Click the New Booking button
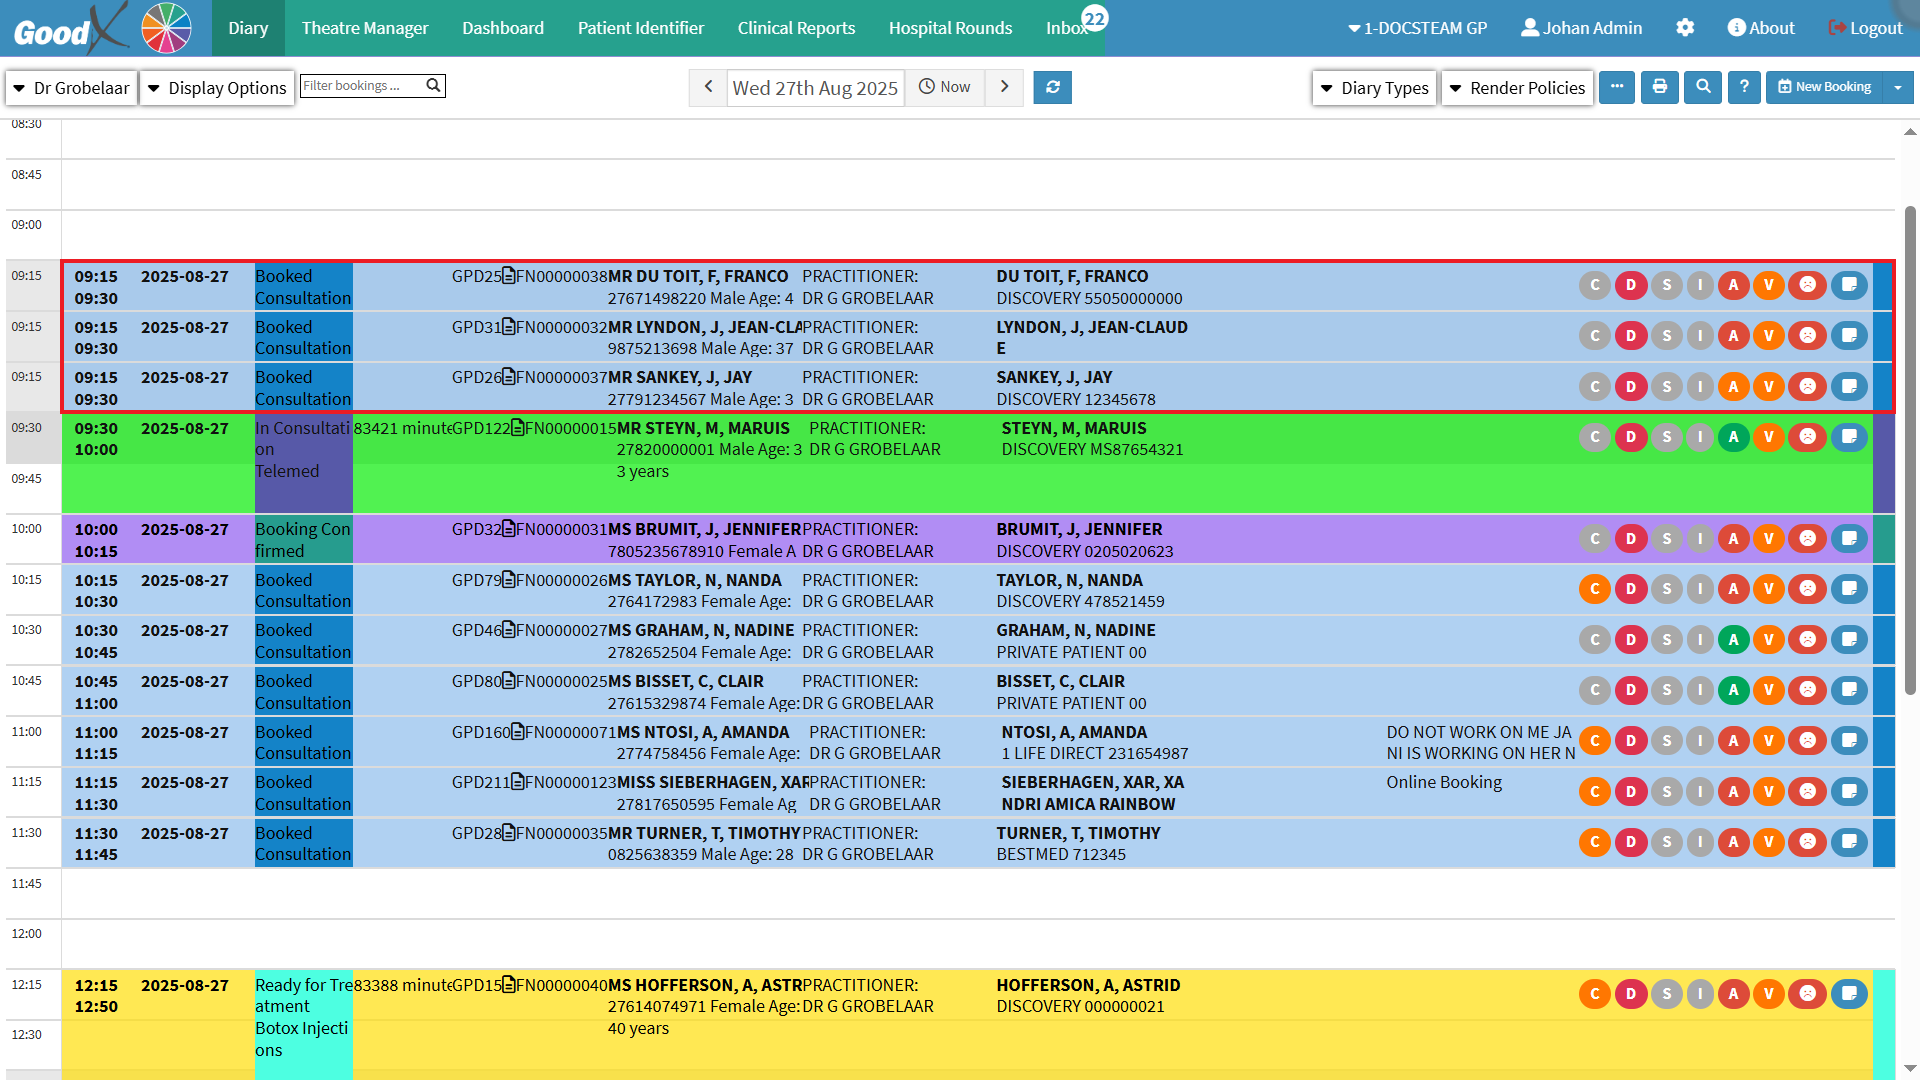The image size is (1920, 1080). [x=1824, y=87]
